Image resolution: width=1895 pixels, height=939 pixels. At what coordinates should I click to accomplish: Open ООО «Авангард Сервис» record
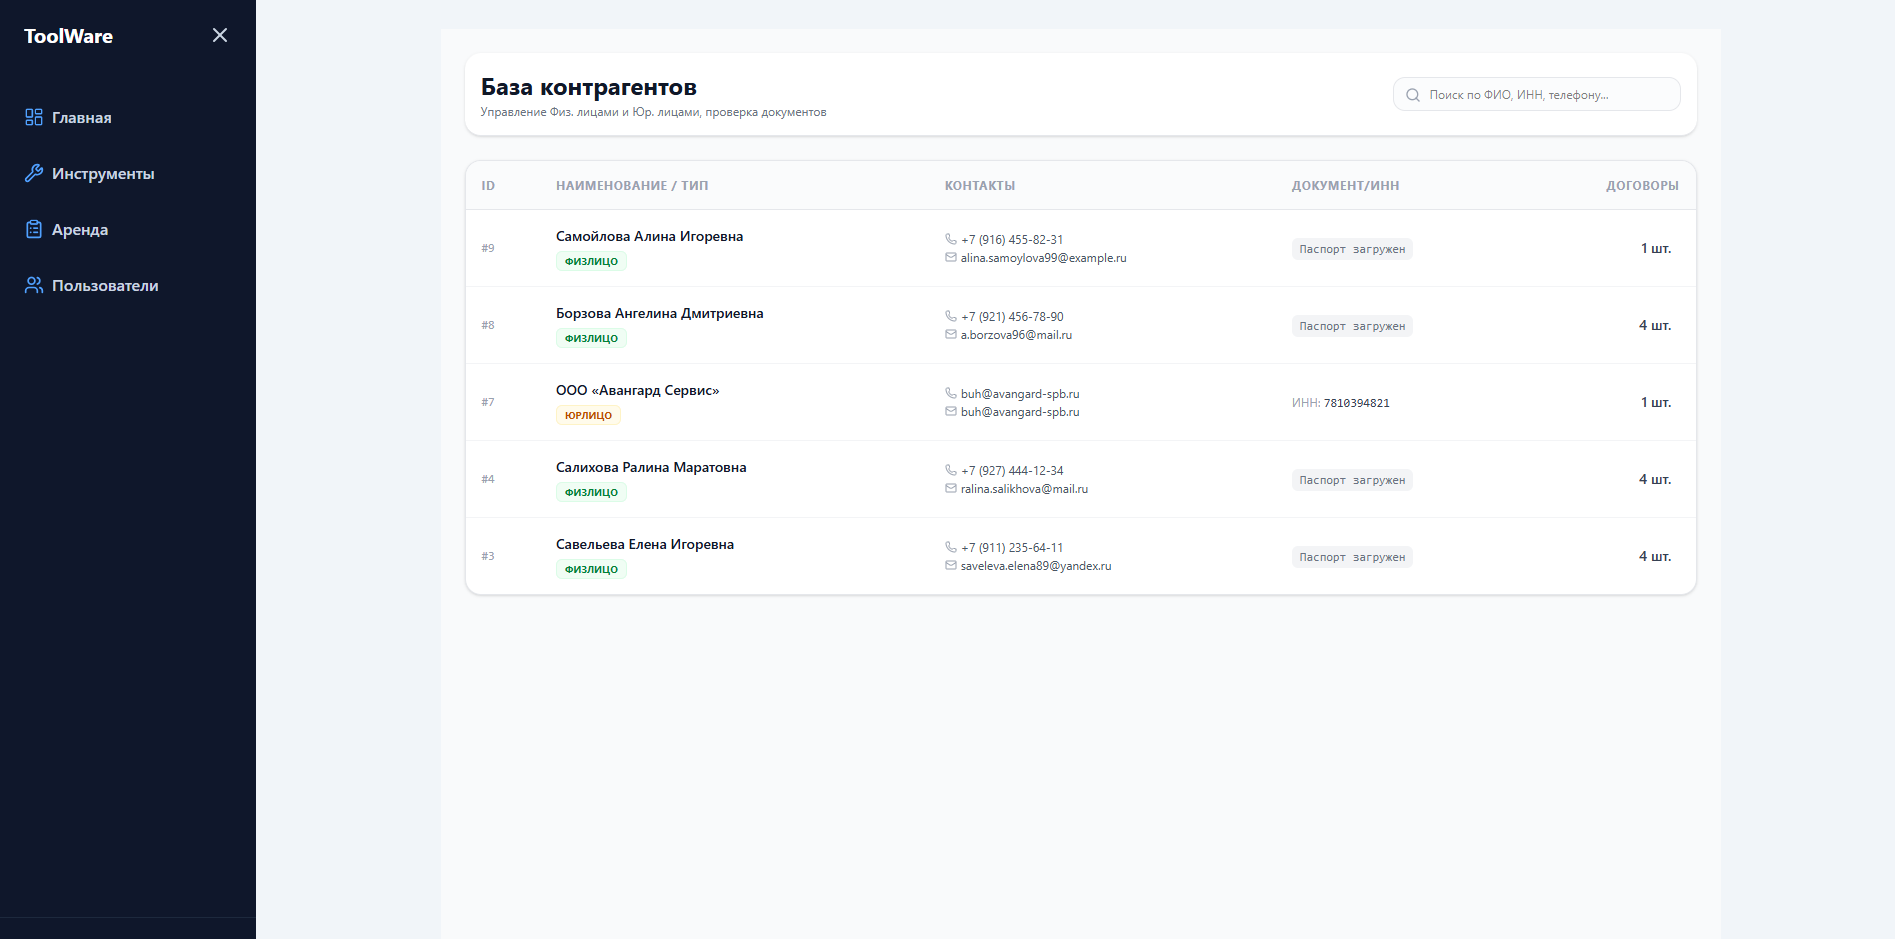[x=637, y=390]
